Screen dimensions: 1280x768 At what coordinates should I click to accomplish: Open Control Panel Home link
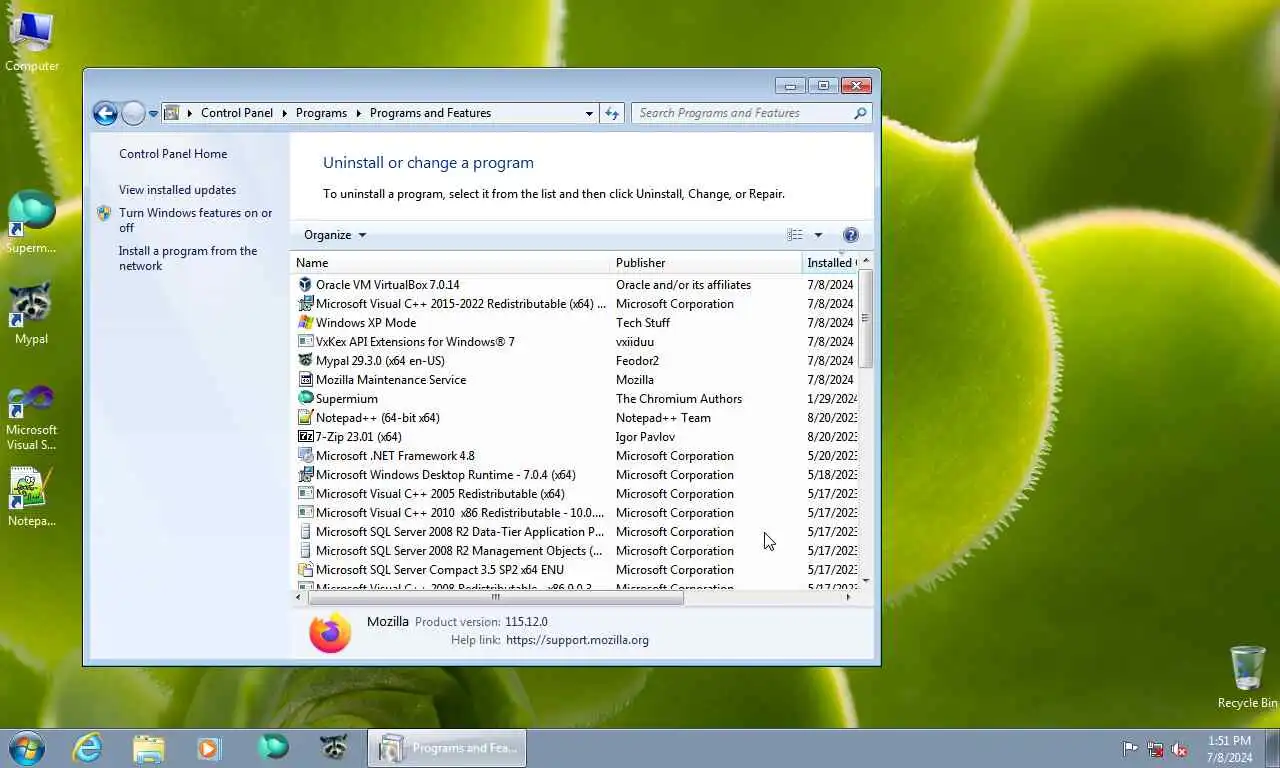173,154
